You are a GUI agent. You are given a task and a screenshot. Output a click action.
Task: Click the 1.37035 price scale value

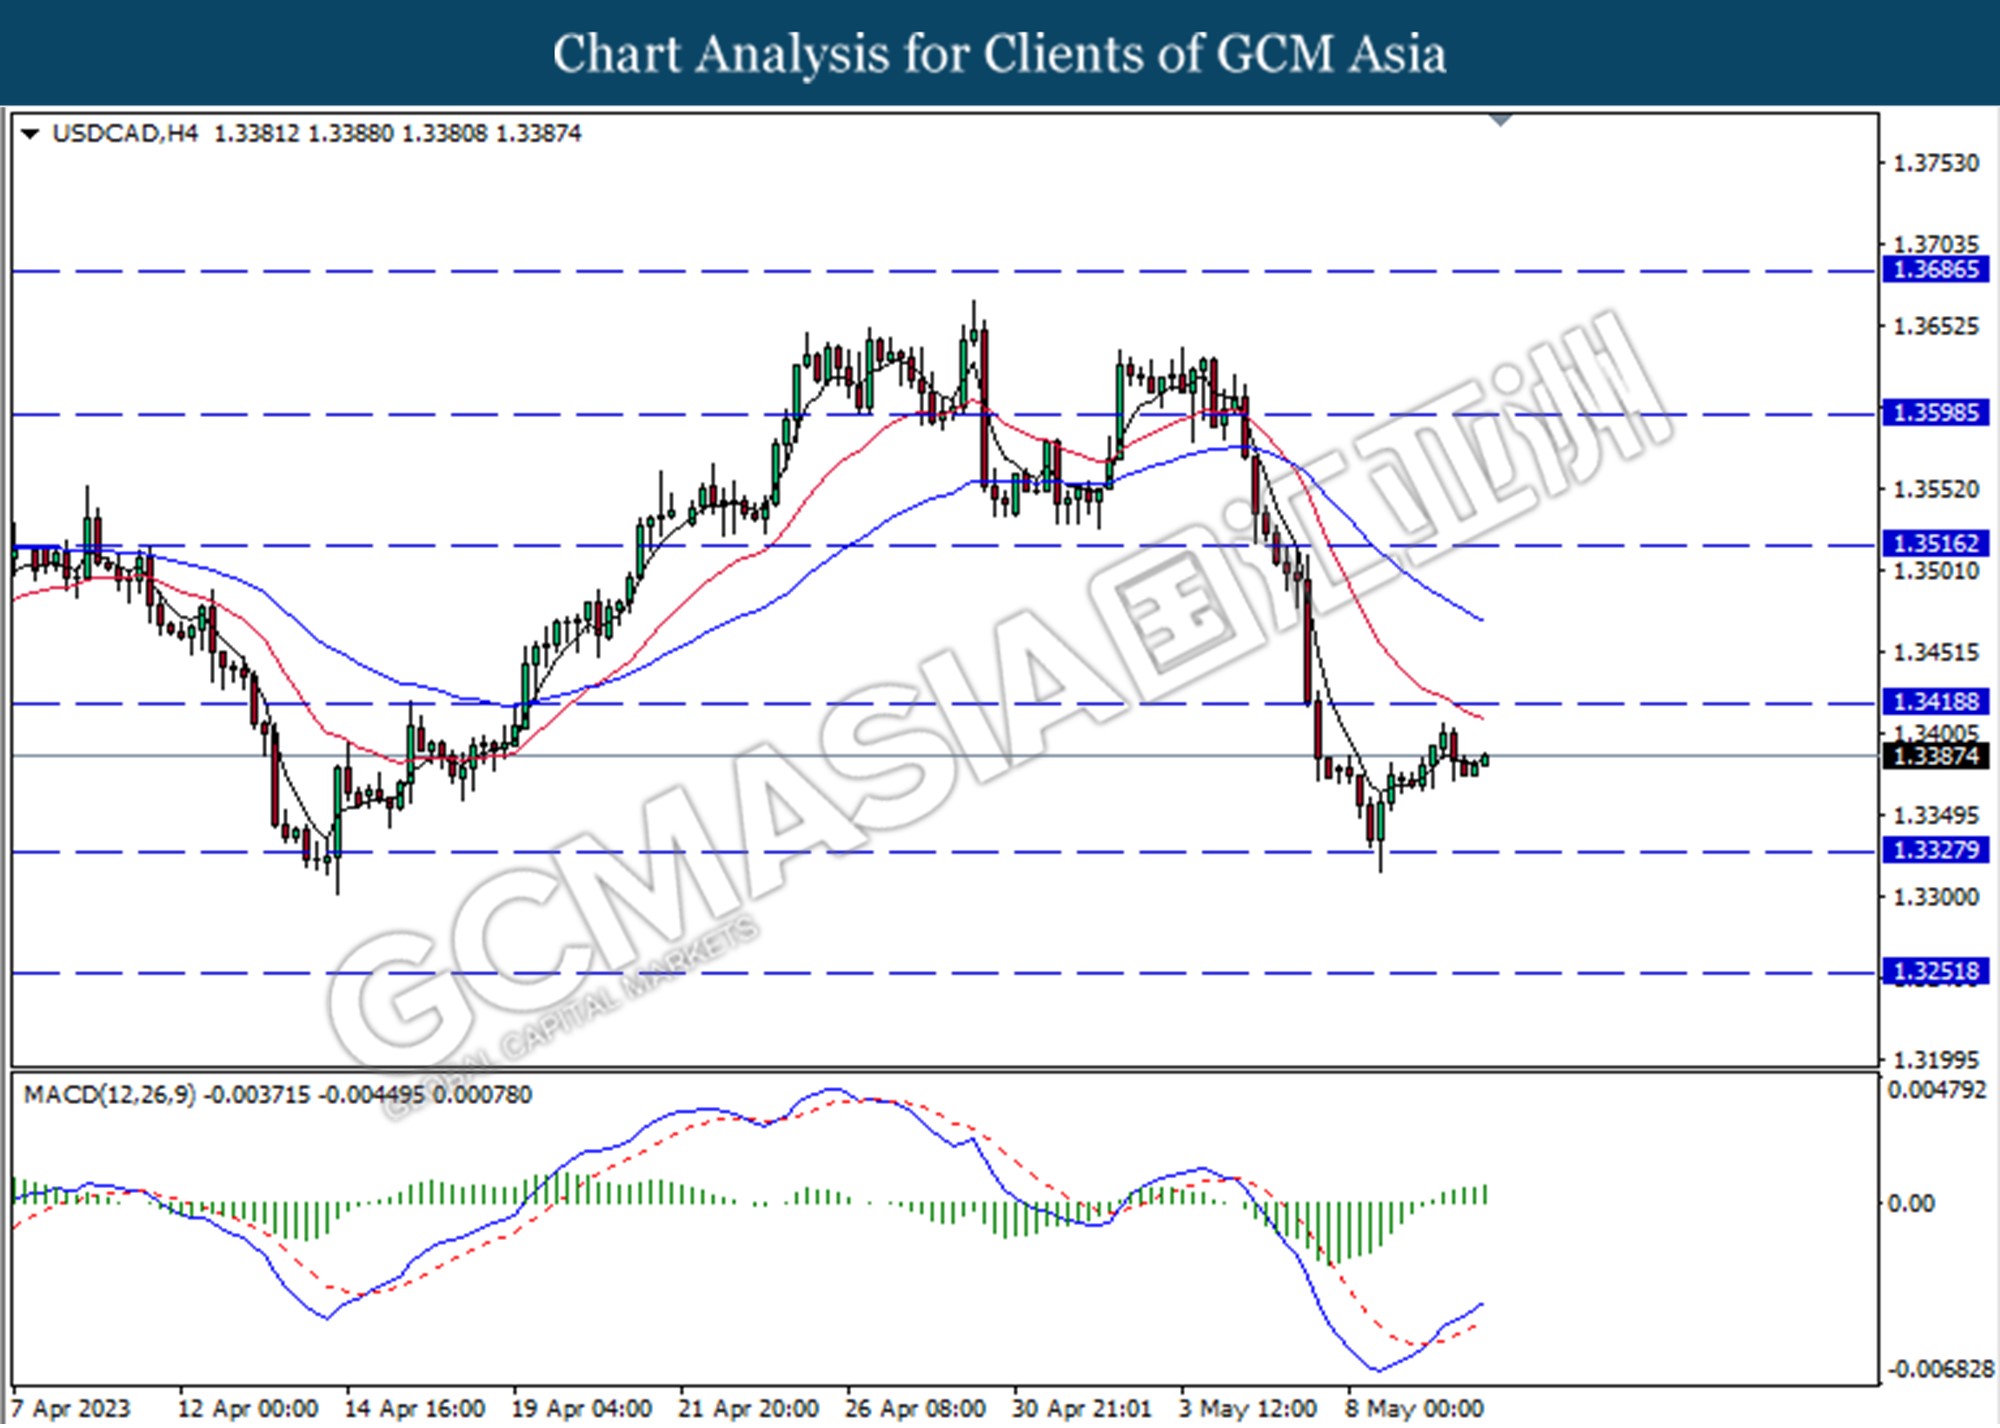(x=1936, y=244)
